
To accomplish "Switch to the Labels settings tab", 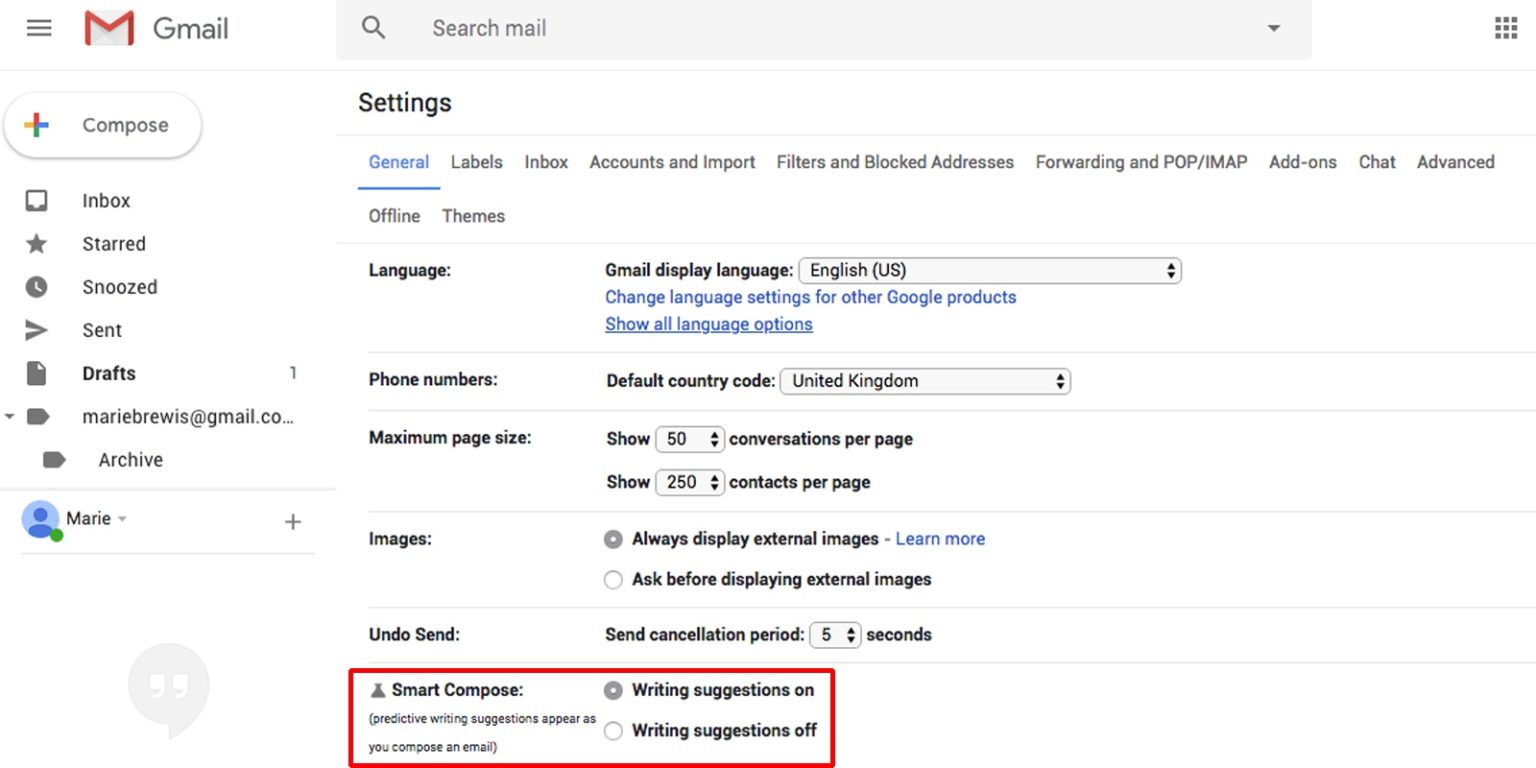I will 477,162.
